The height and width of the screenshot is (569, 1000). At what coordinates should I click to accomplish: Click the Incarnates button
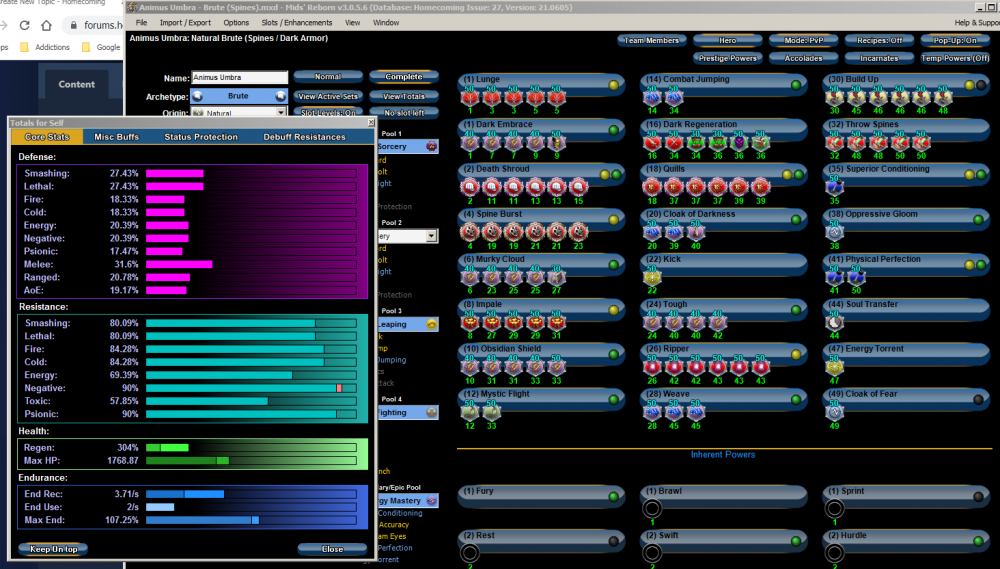(x=879, y=58)
